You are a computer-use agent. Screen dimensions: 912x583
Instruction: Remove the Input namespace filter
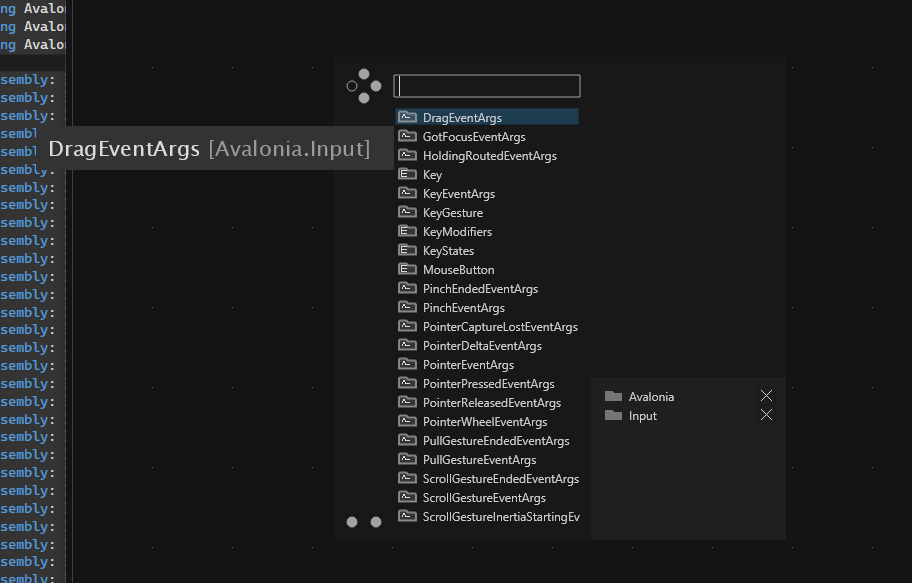766,415
